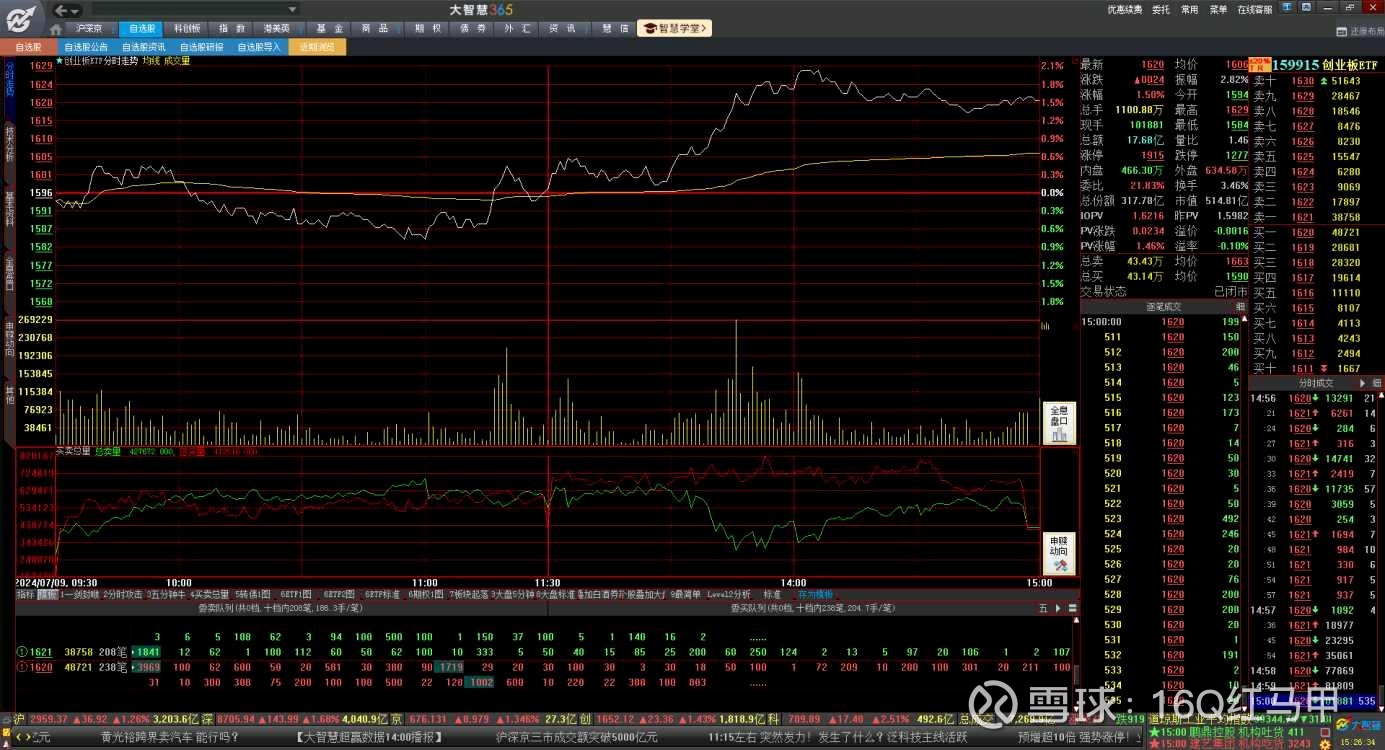
Task: Click the 存为模板 link
Action: pos(814,594)
